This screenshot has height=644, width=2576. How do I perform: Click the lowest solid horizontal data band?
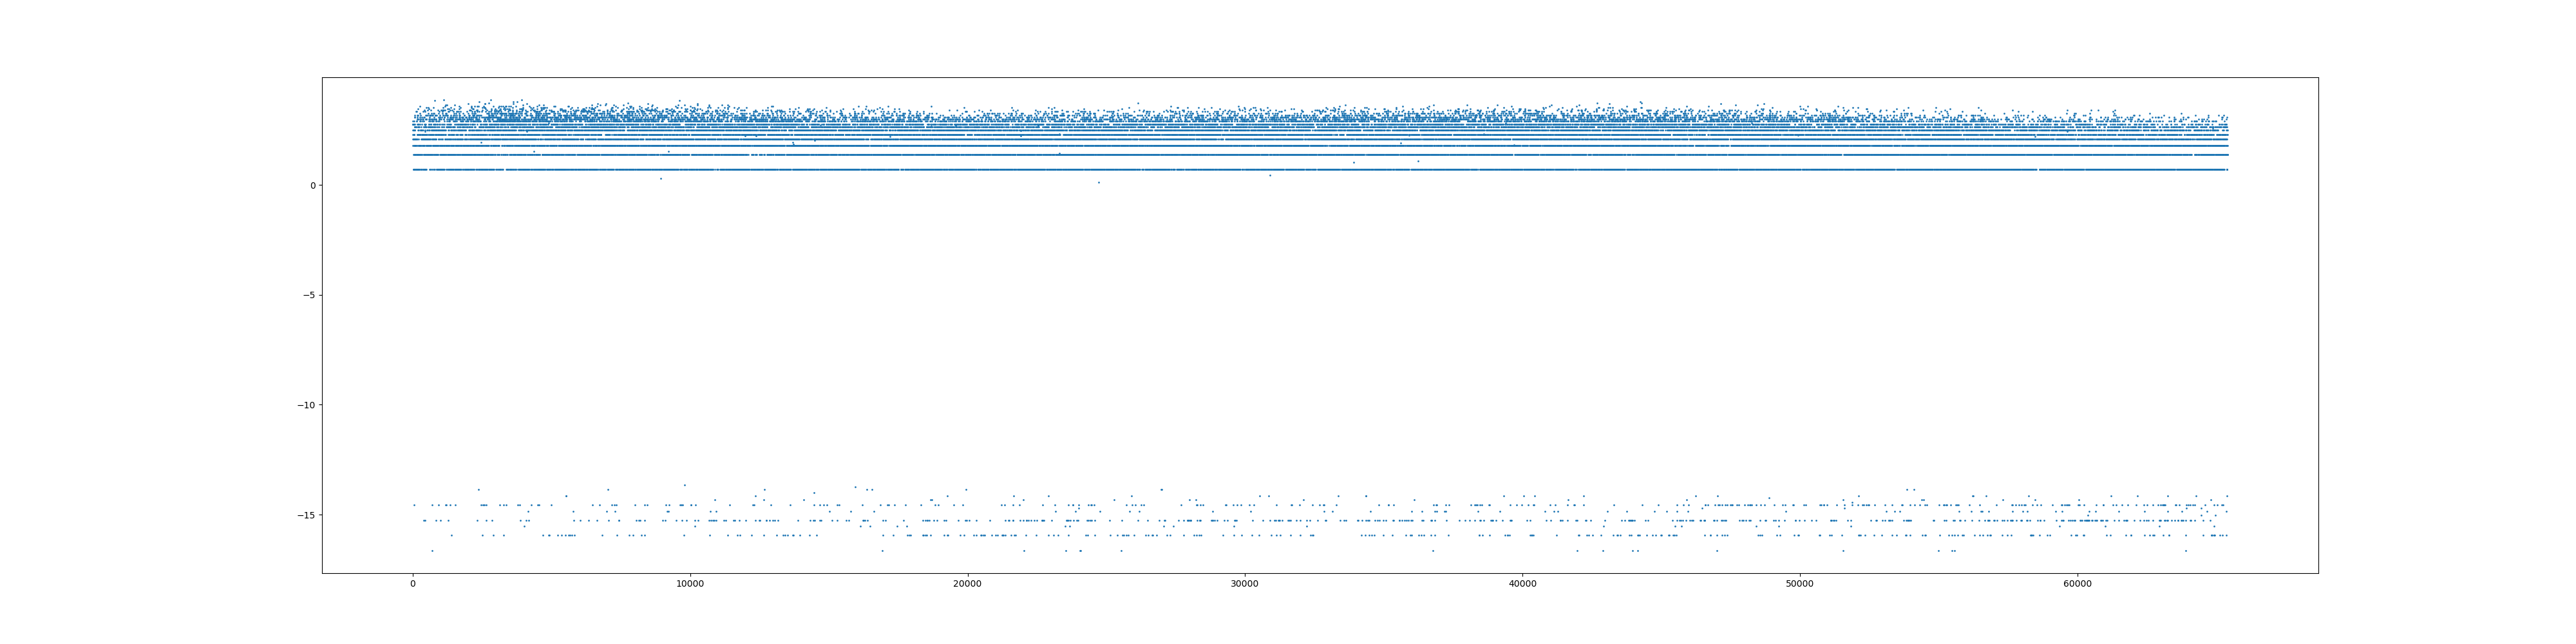point(1300,170)
